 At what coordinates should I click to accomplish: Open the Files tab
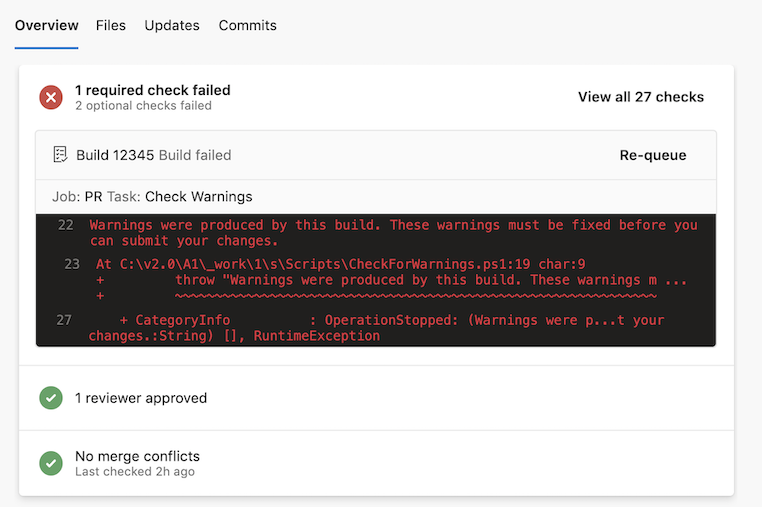(x=111, y=25)
